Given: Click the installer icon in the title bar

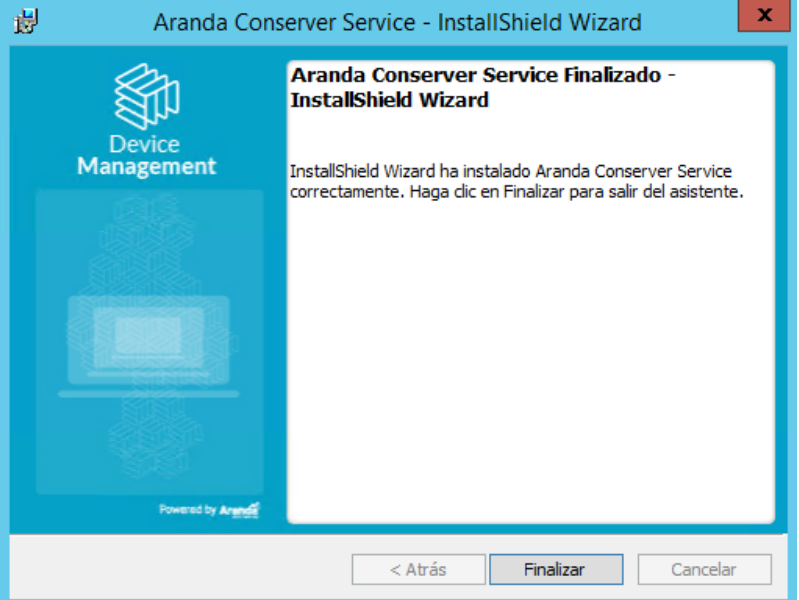Looking at the screenshot, I should coord(25,21).
